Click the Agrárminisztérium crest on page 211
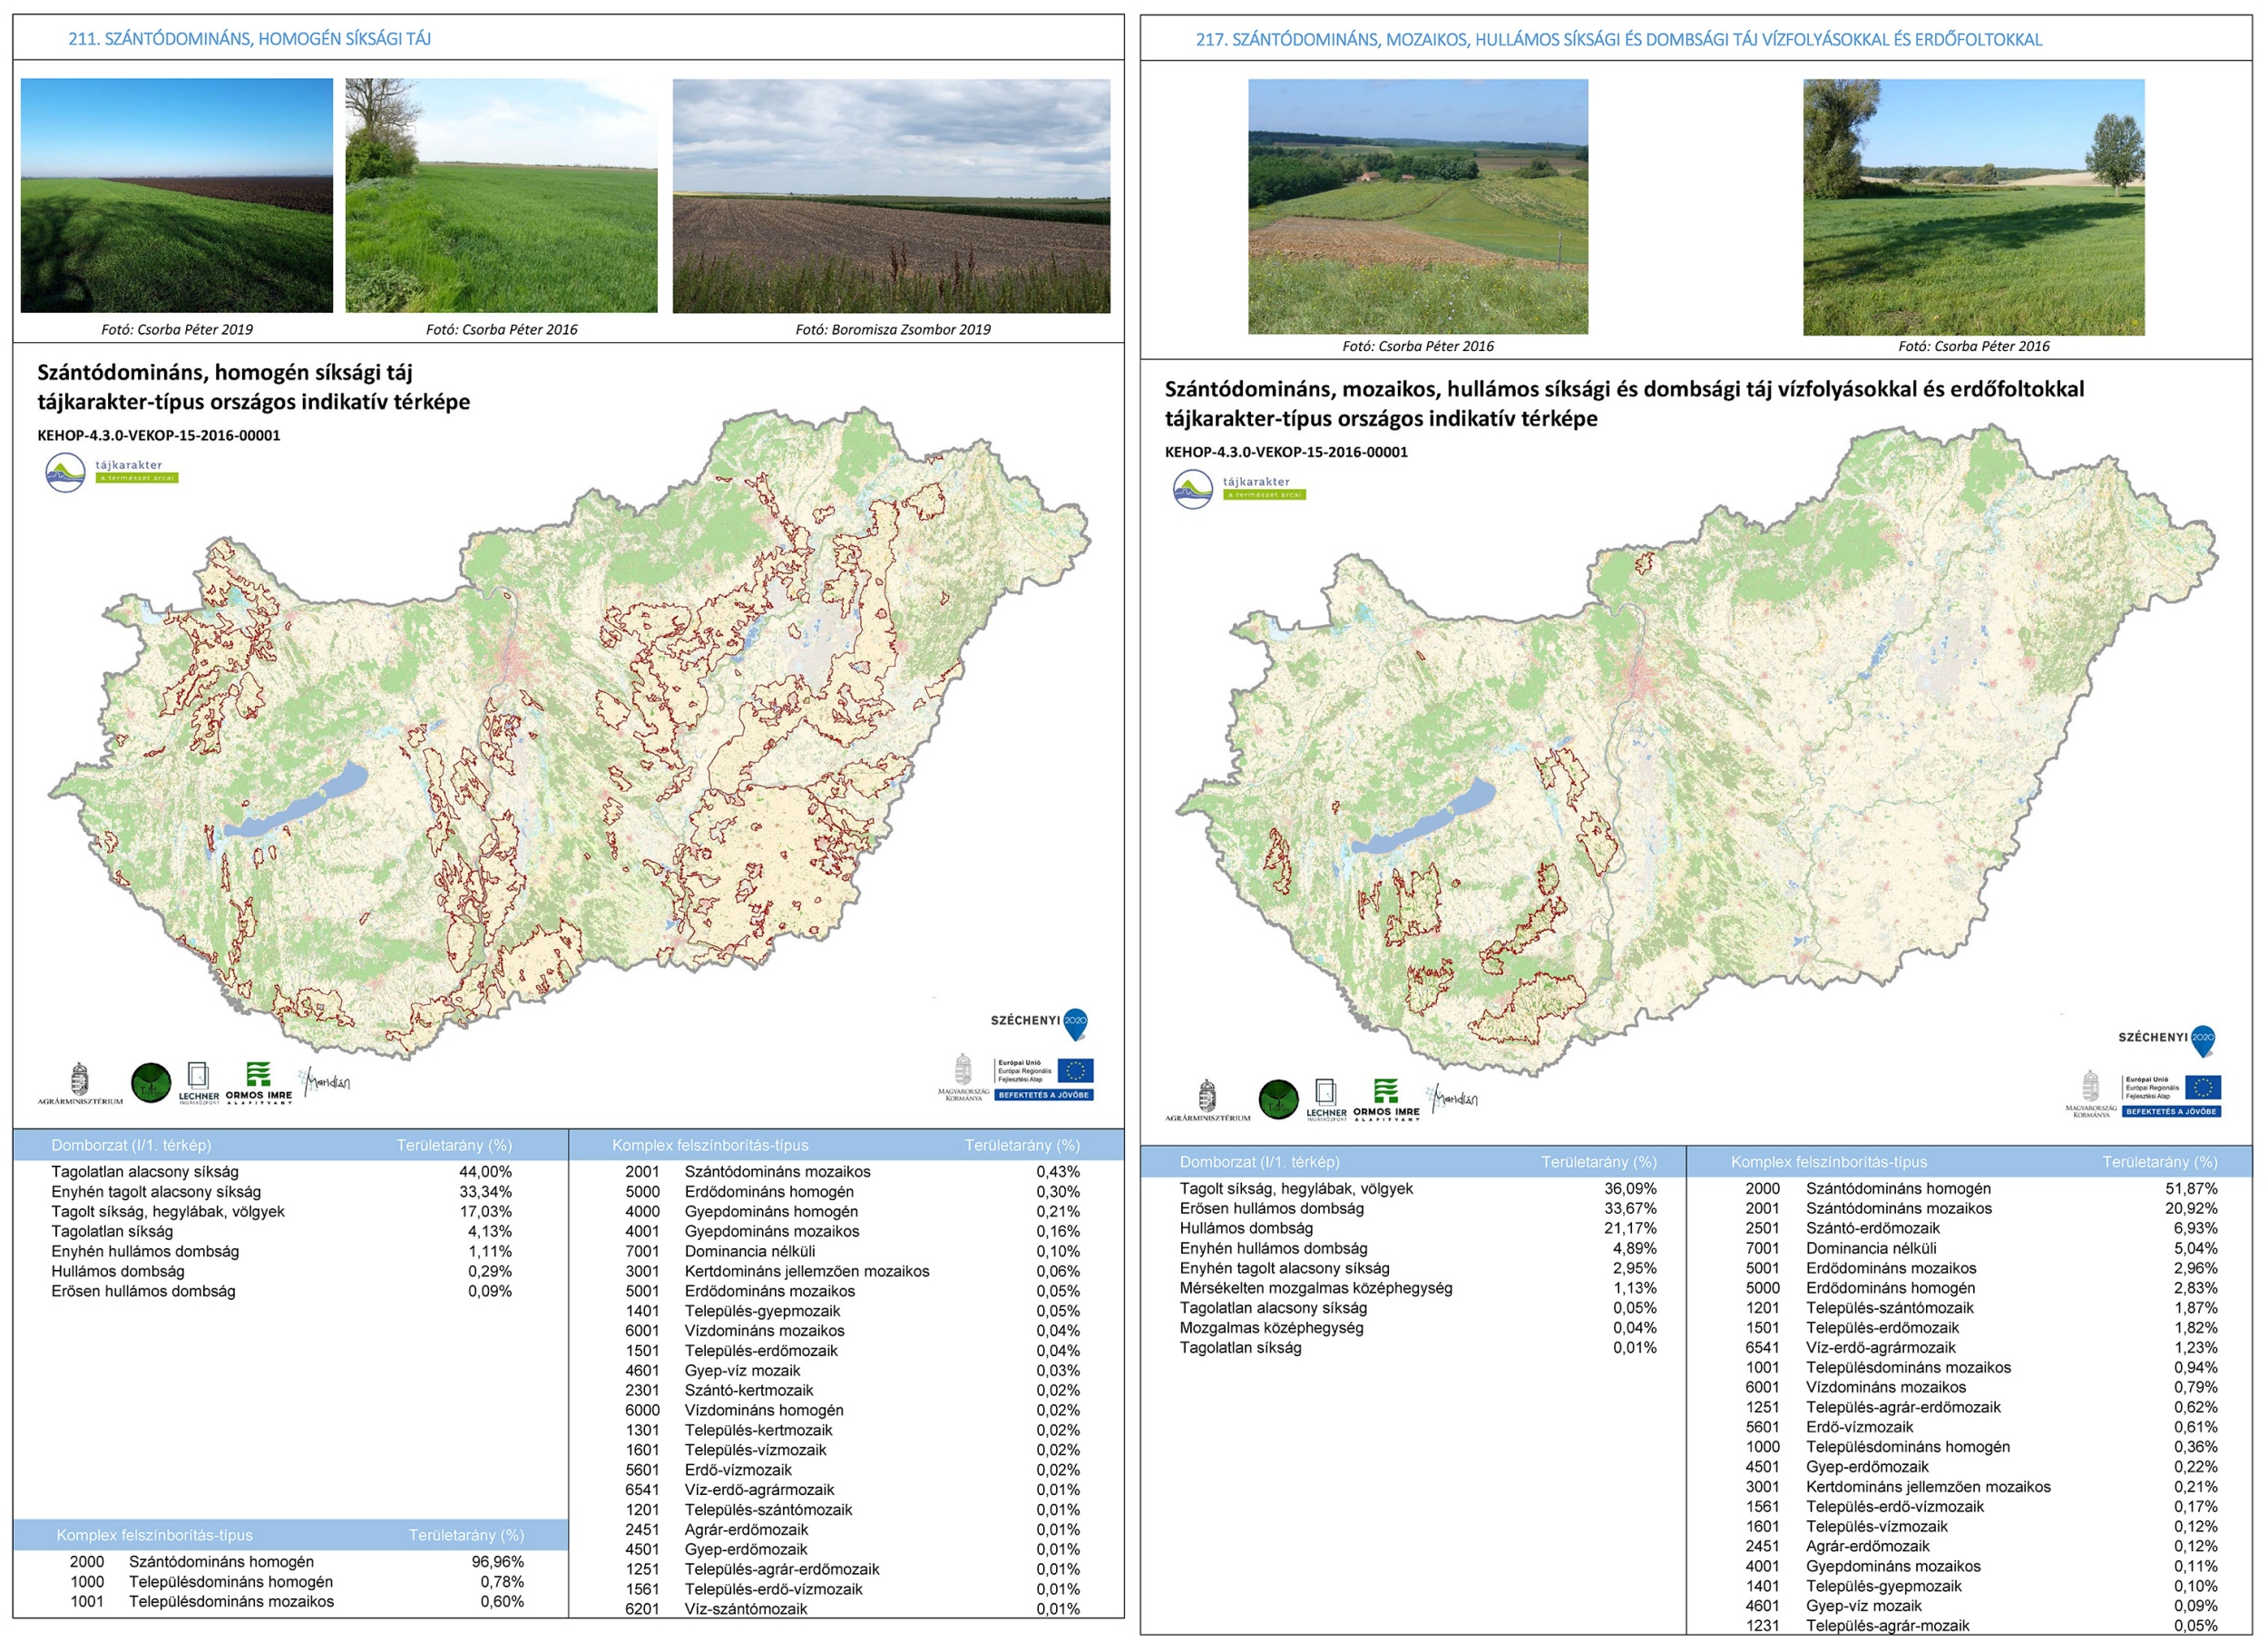This screenshot has height=1651, width=2268. coord(80,1084)
